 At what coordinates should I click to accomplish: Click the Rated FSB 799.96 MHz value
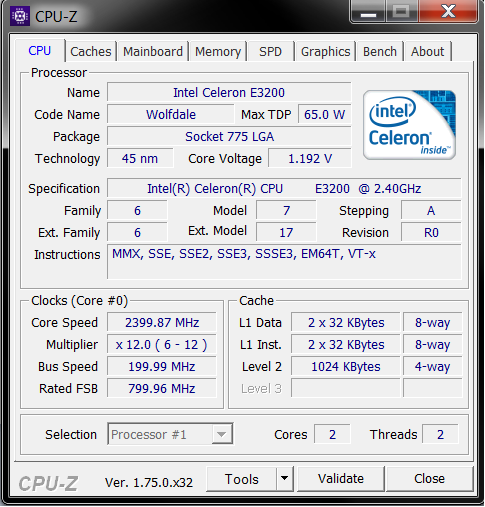click(x=162, y=388)
